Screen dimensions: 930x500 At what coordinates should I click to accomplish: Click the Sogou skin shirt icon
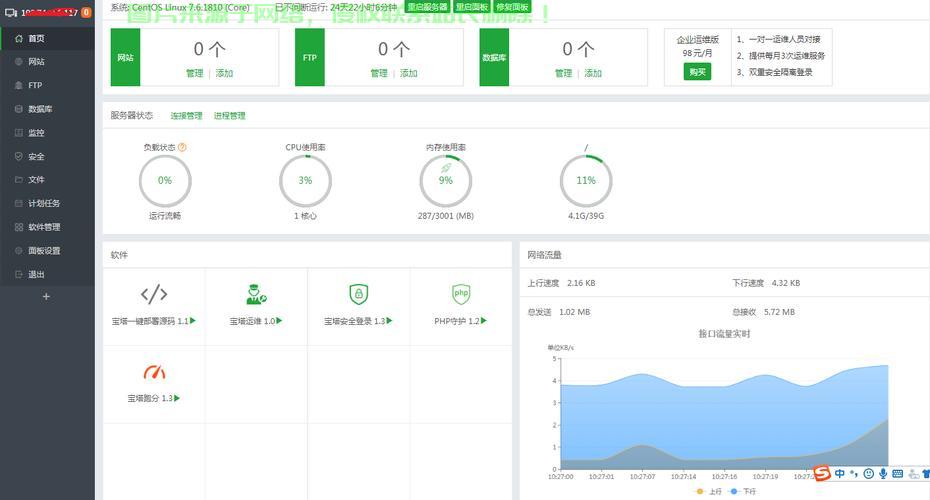(x=926, y=473)
